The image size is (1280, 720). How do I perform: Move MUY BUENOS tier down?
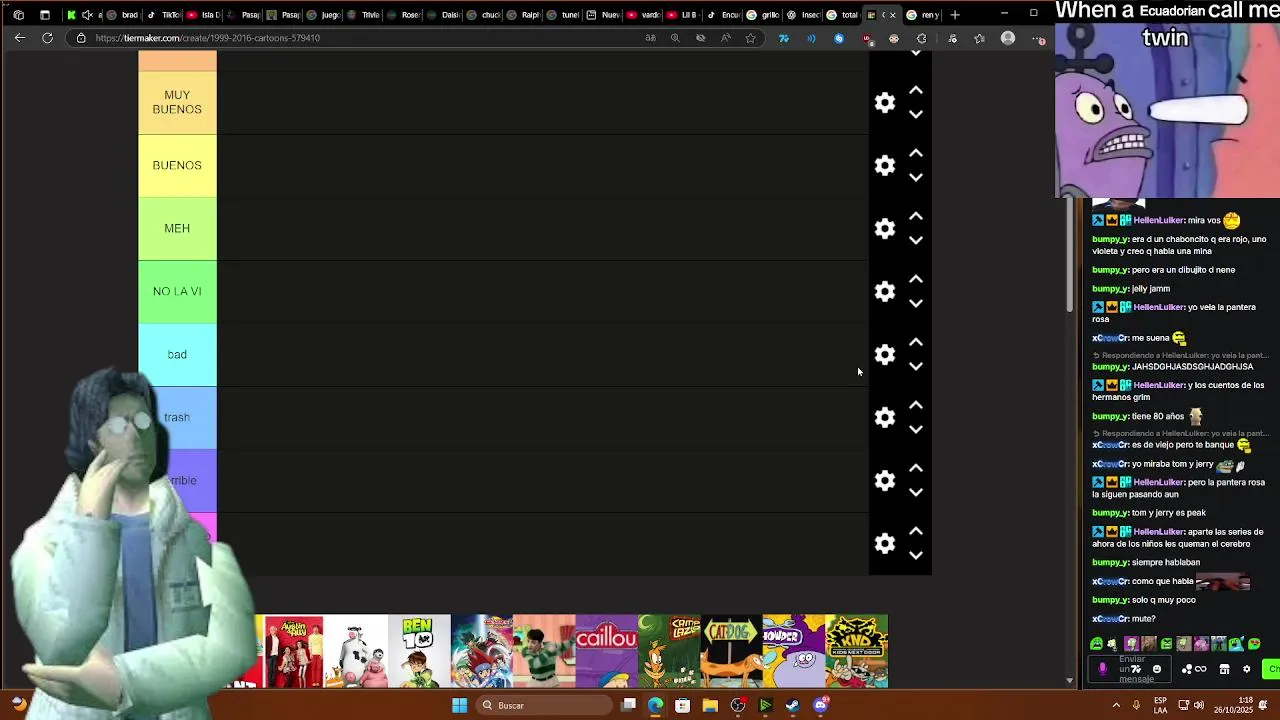click(915, 114)
